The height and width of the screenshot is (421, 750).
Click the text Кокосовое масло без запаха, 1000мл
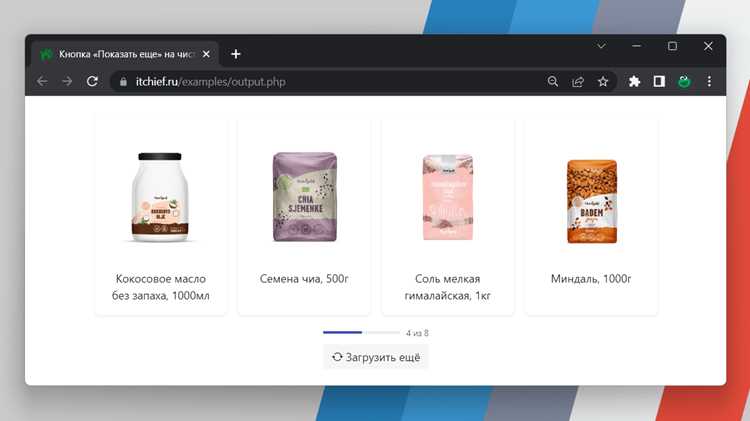pos(161,287)
